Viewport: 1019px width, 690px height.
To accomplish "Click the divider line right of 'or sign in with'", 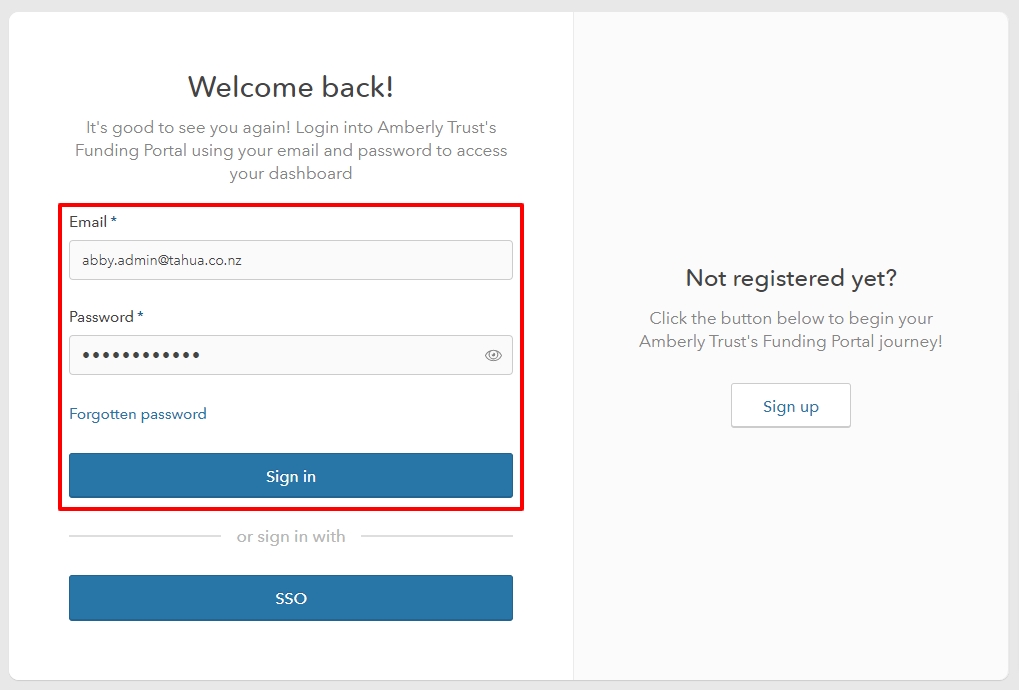I will coord(436,536).
